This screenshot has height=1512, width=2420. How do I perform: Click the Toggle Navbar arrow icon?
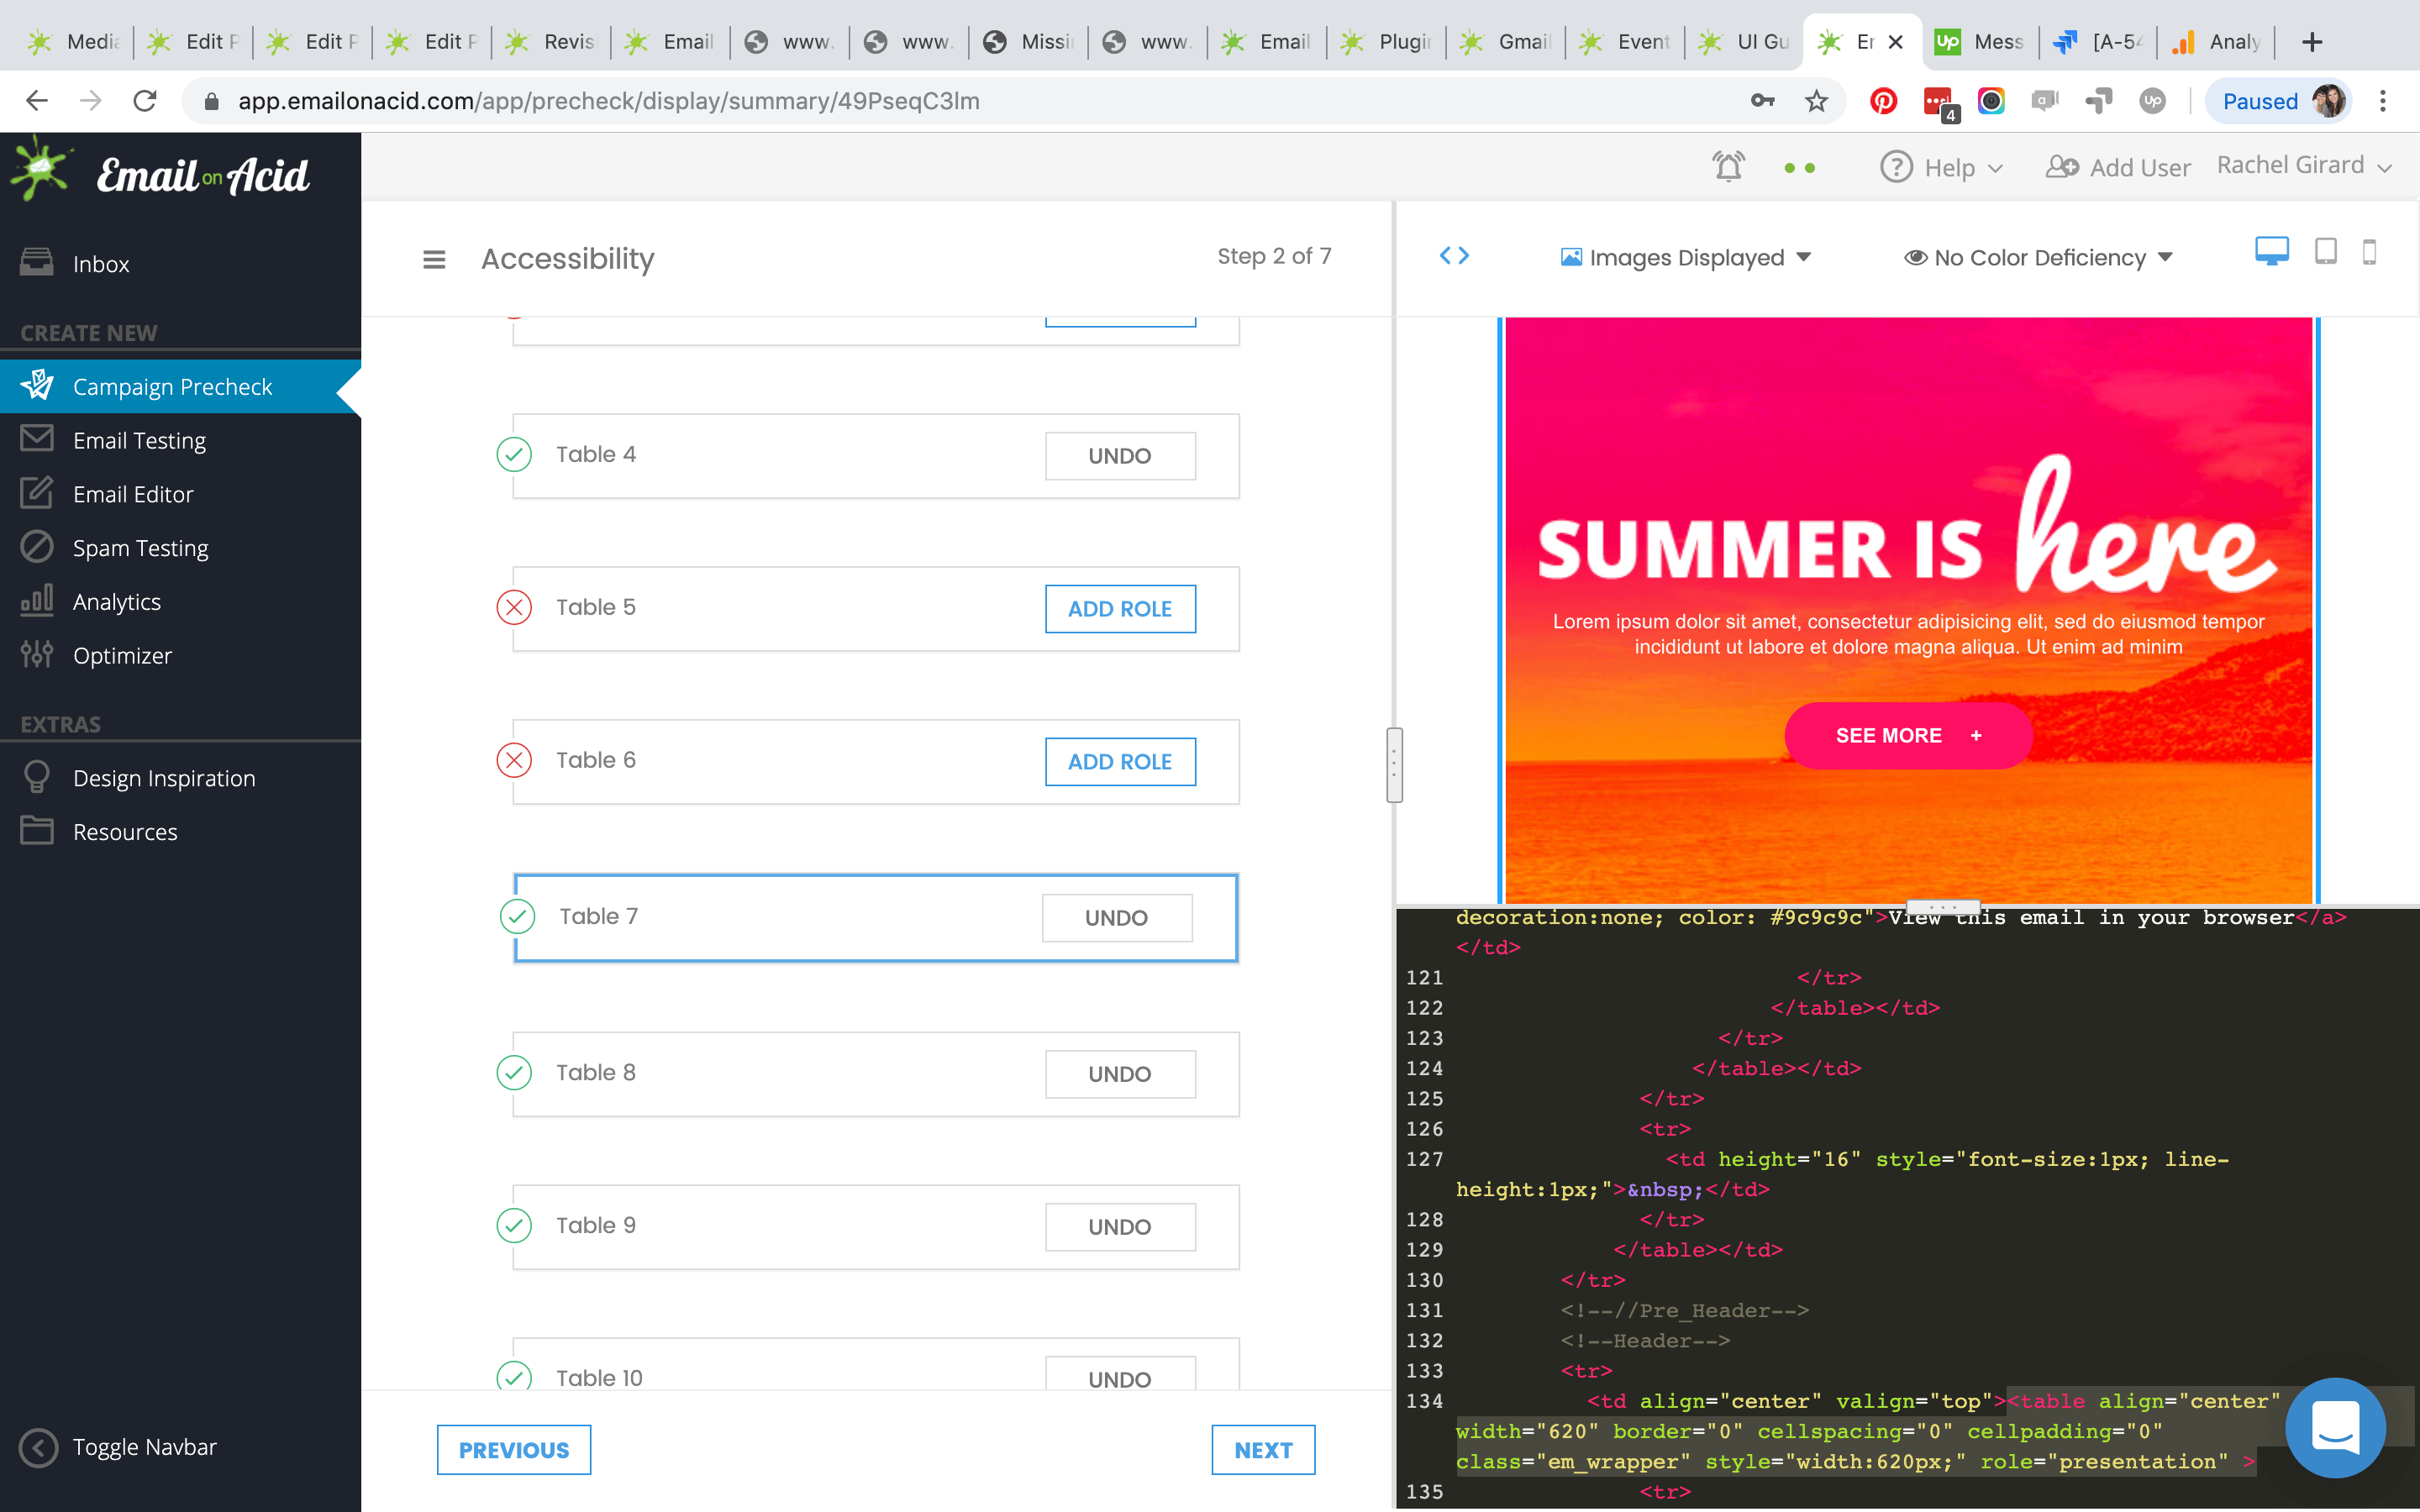click(38, 1447)
